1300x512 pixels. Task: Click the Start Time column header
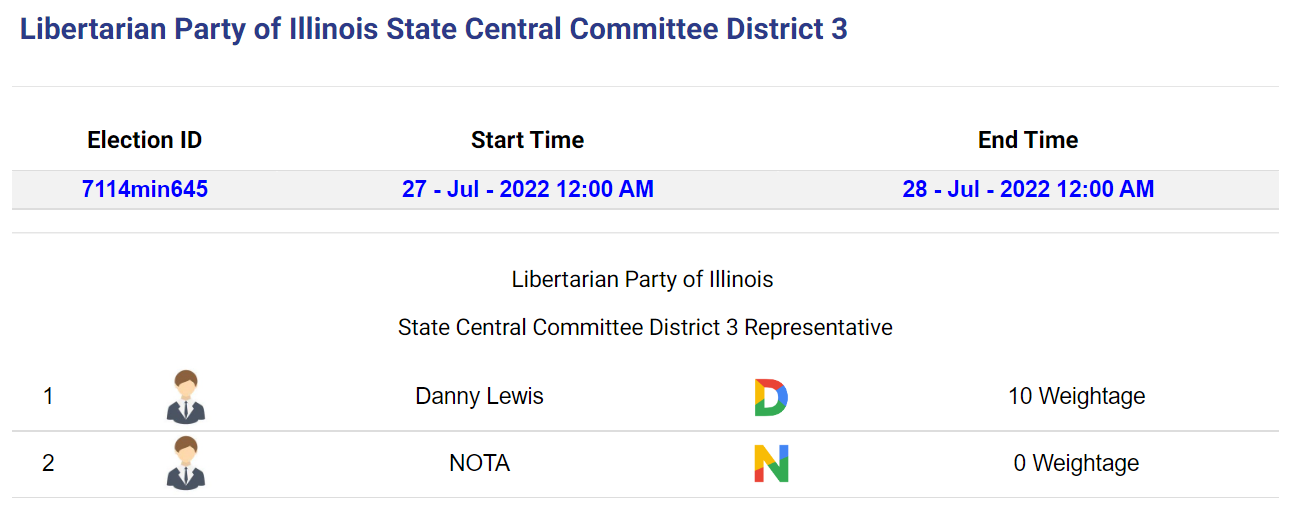click(528, 140)
